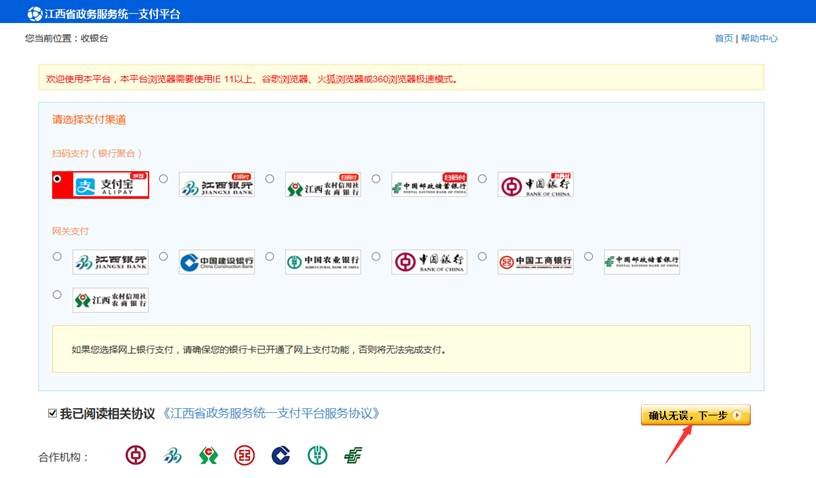Click ICBC partner icon at bottom
Viewport: 816px width, 478px height.
click(x=245, y=456)
